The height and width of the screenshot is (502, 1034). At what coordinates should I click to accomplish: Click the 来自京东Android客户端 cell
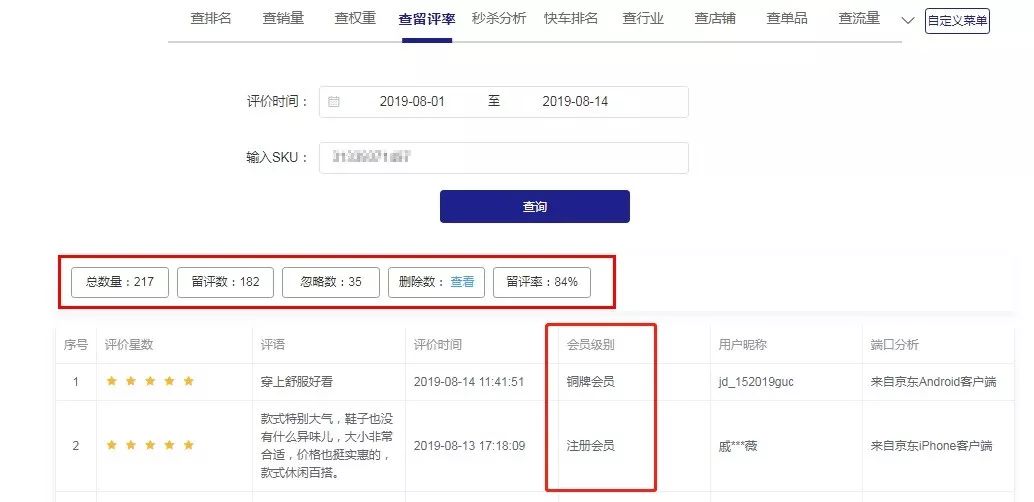pyautogui.click(x=933, y=382)
